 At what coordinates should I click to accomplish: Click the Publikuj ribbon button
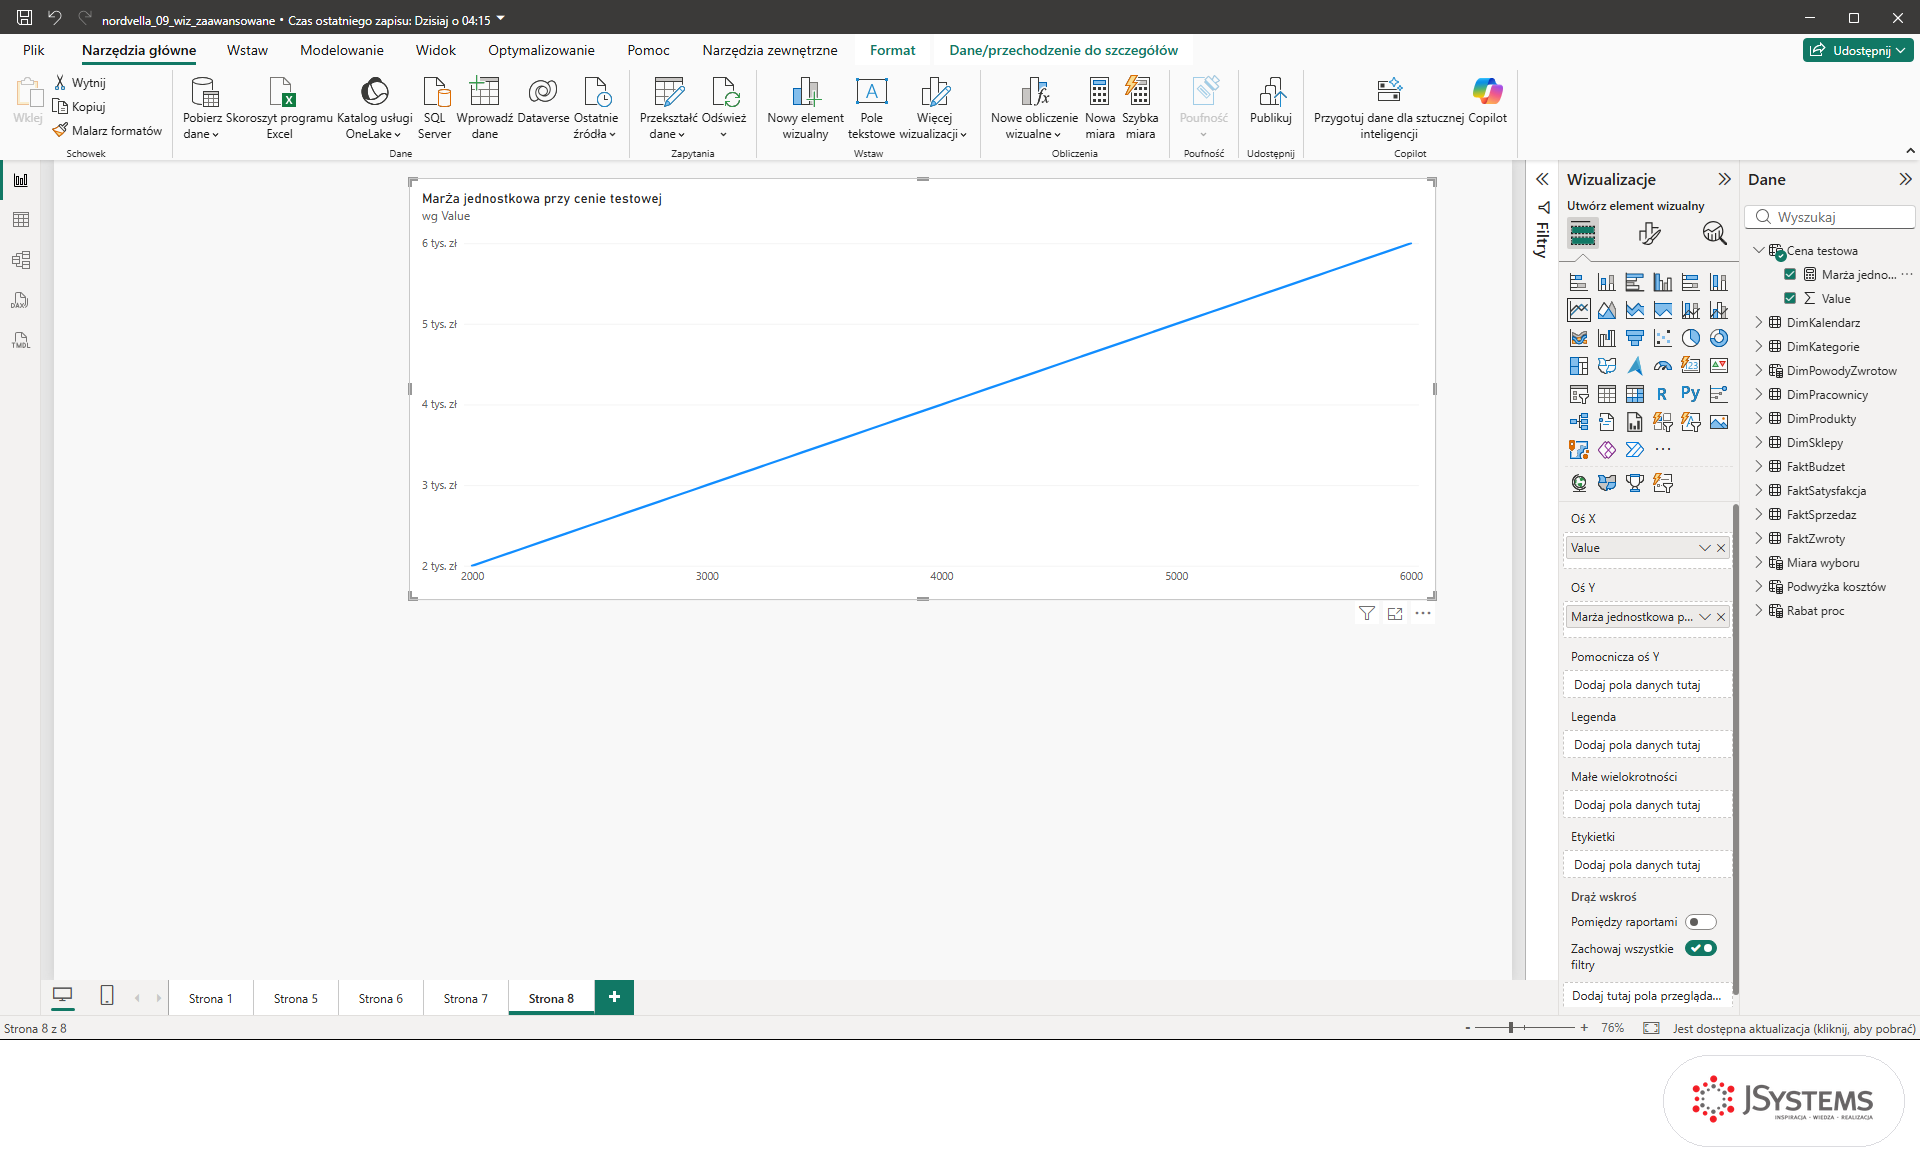pos(1270,100)
